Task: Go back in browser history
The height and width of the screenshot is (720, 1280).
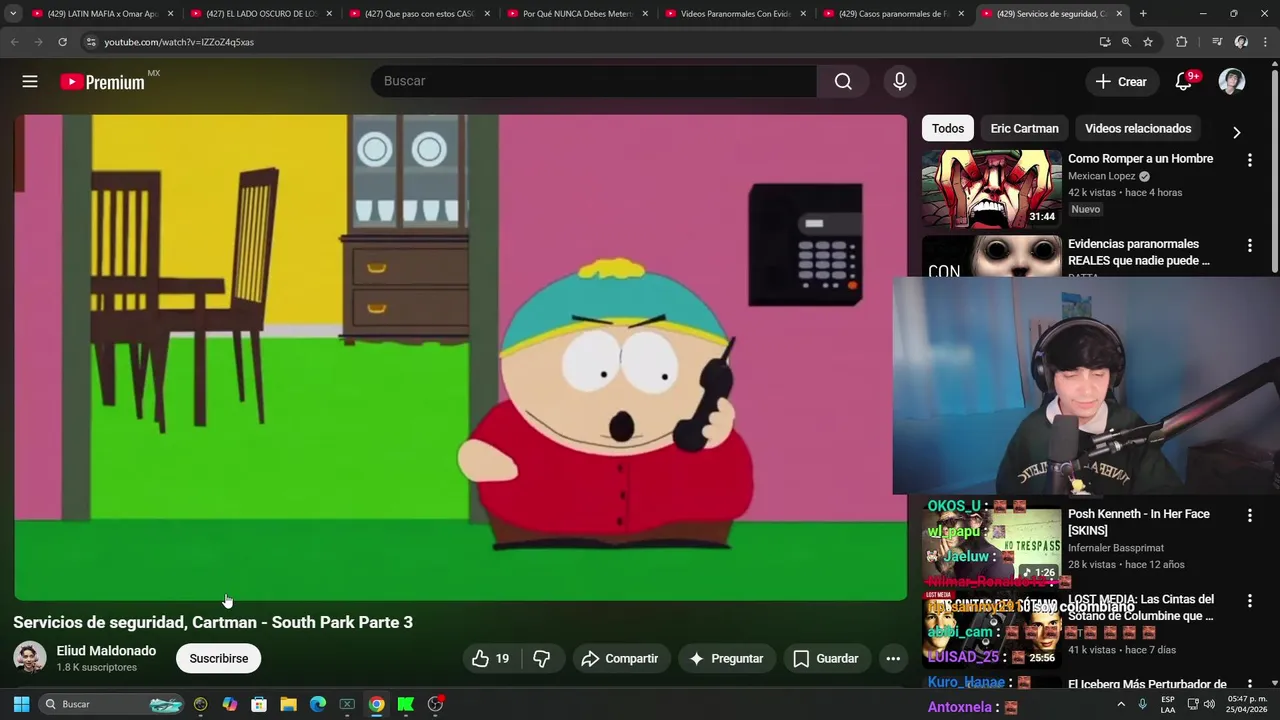Action: pos(14,42)
